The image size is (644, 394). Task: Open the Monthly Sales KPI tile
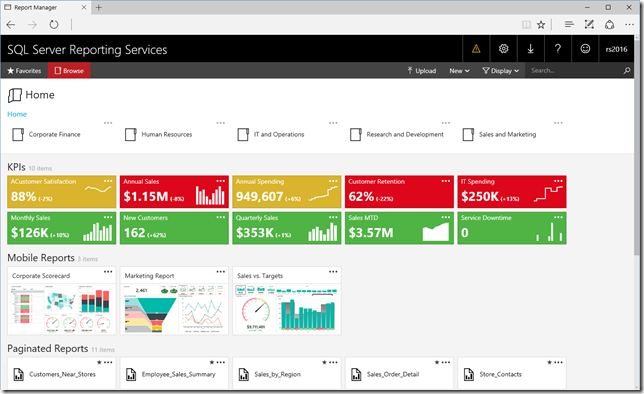62,228
